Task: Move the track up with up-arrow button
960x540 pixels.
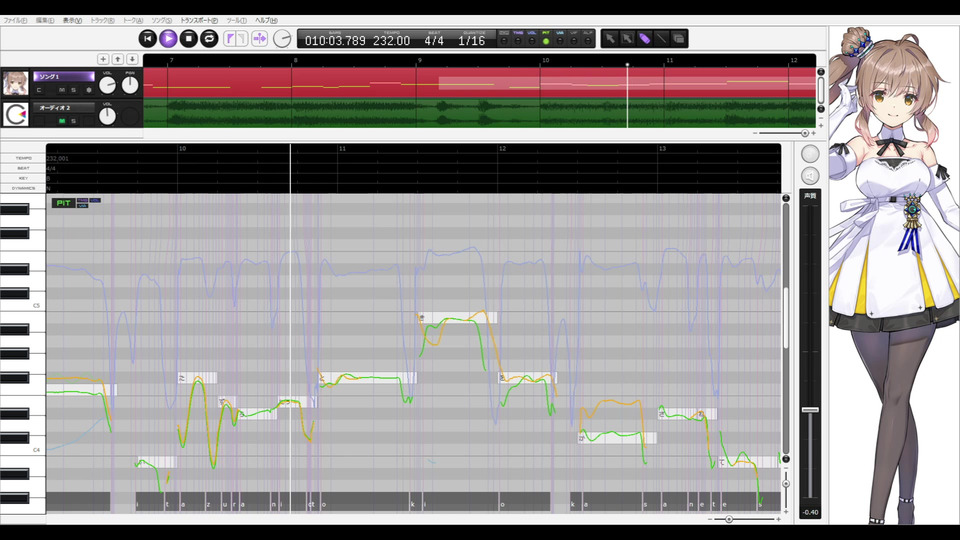Action: 118,59
